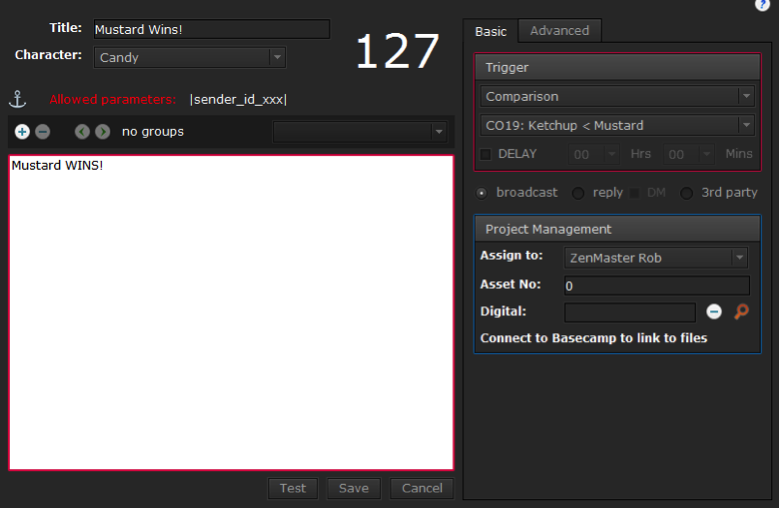Open the empty groups dropdown
780x509 pixels.
[359, 132]
